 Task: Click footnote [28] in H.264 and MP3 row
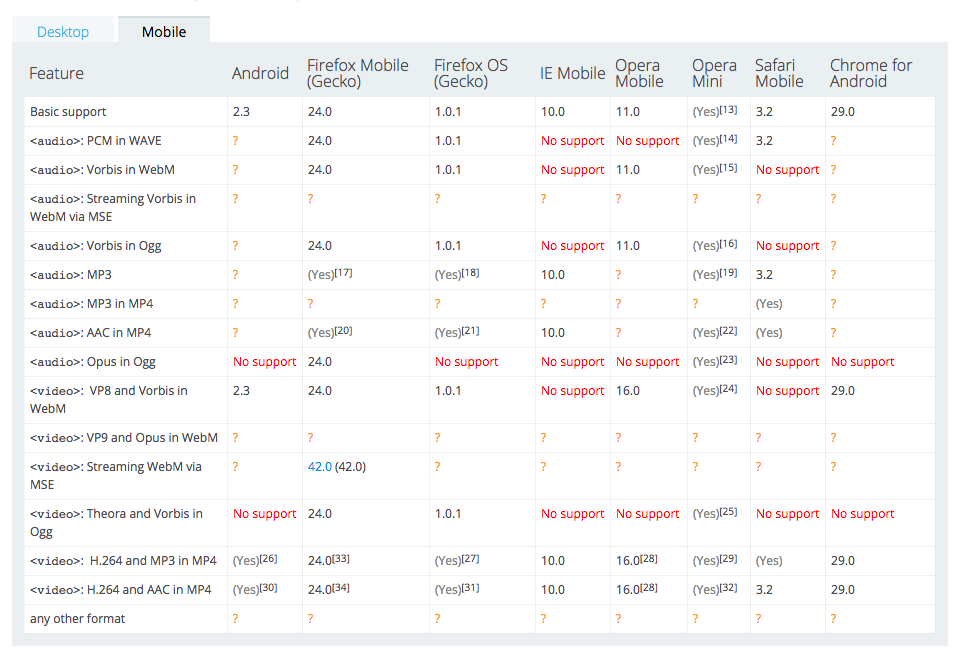pos(649,558)
